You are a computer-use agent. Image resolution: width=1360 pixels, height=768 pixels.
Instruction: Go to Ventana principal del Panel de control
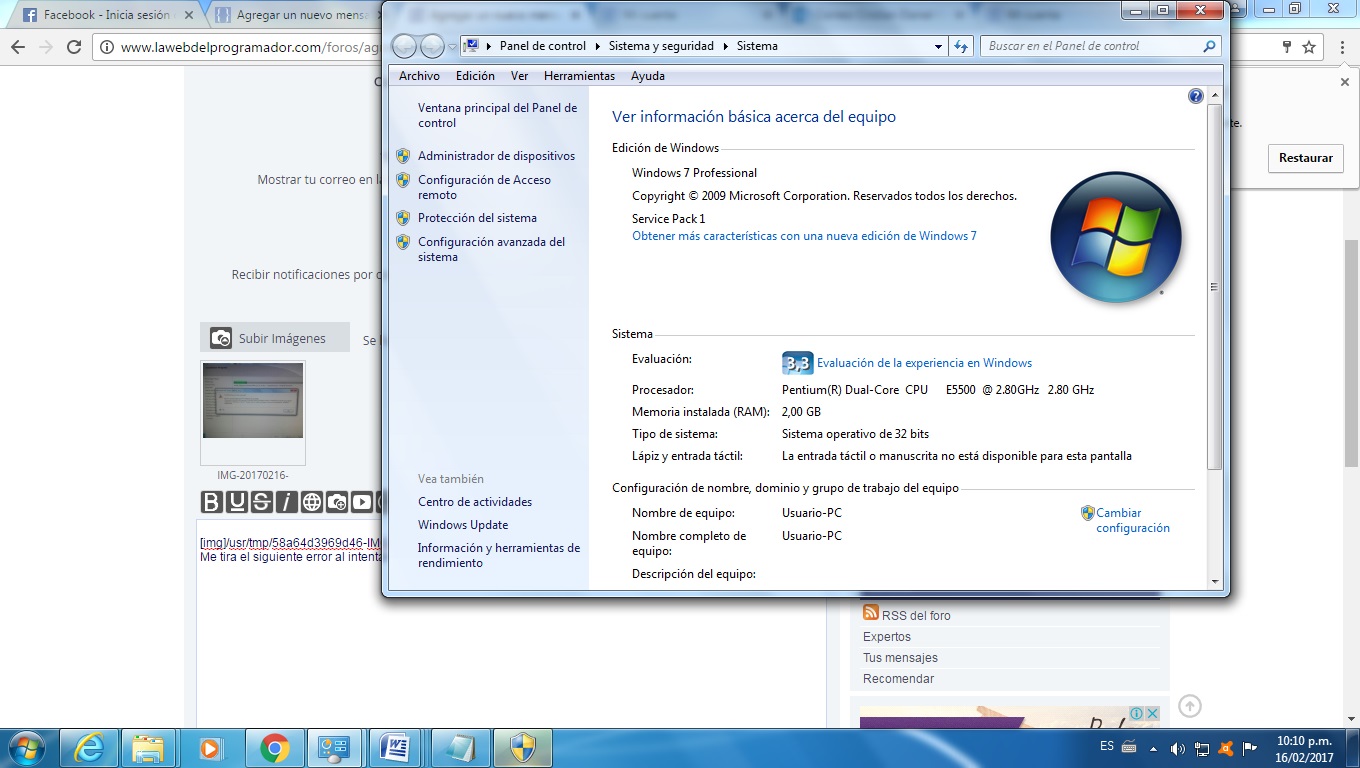(x=497, y=115)
